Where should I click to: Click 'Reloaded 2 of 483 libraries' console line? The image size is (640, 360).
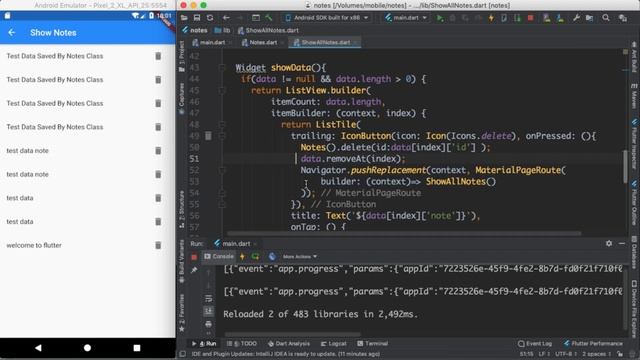point(320,314)
